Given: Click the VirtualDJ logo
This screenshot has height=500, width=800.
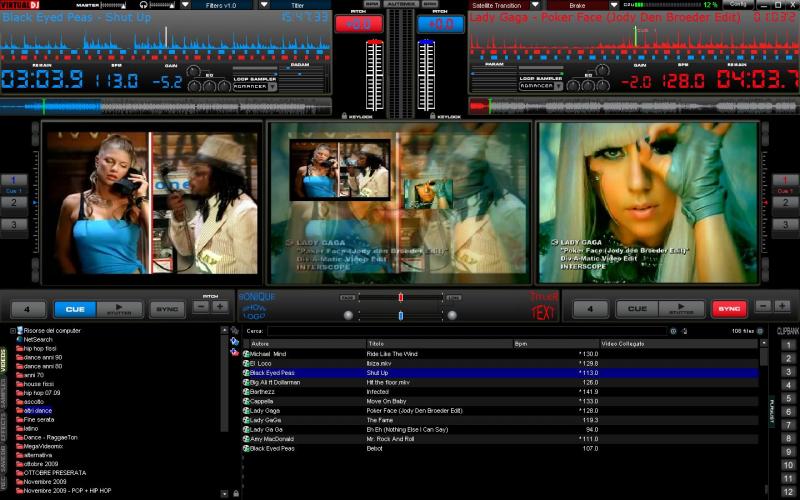Looking at the screenshot, I should pos(19,5).
